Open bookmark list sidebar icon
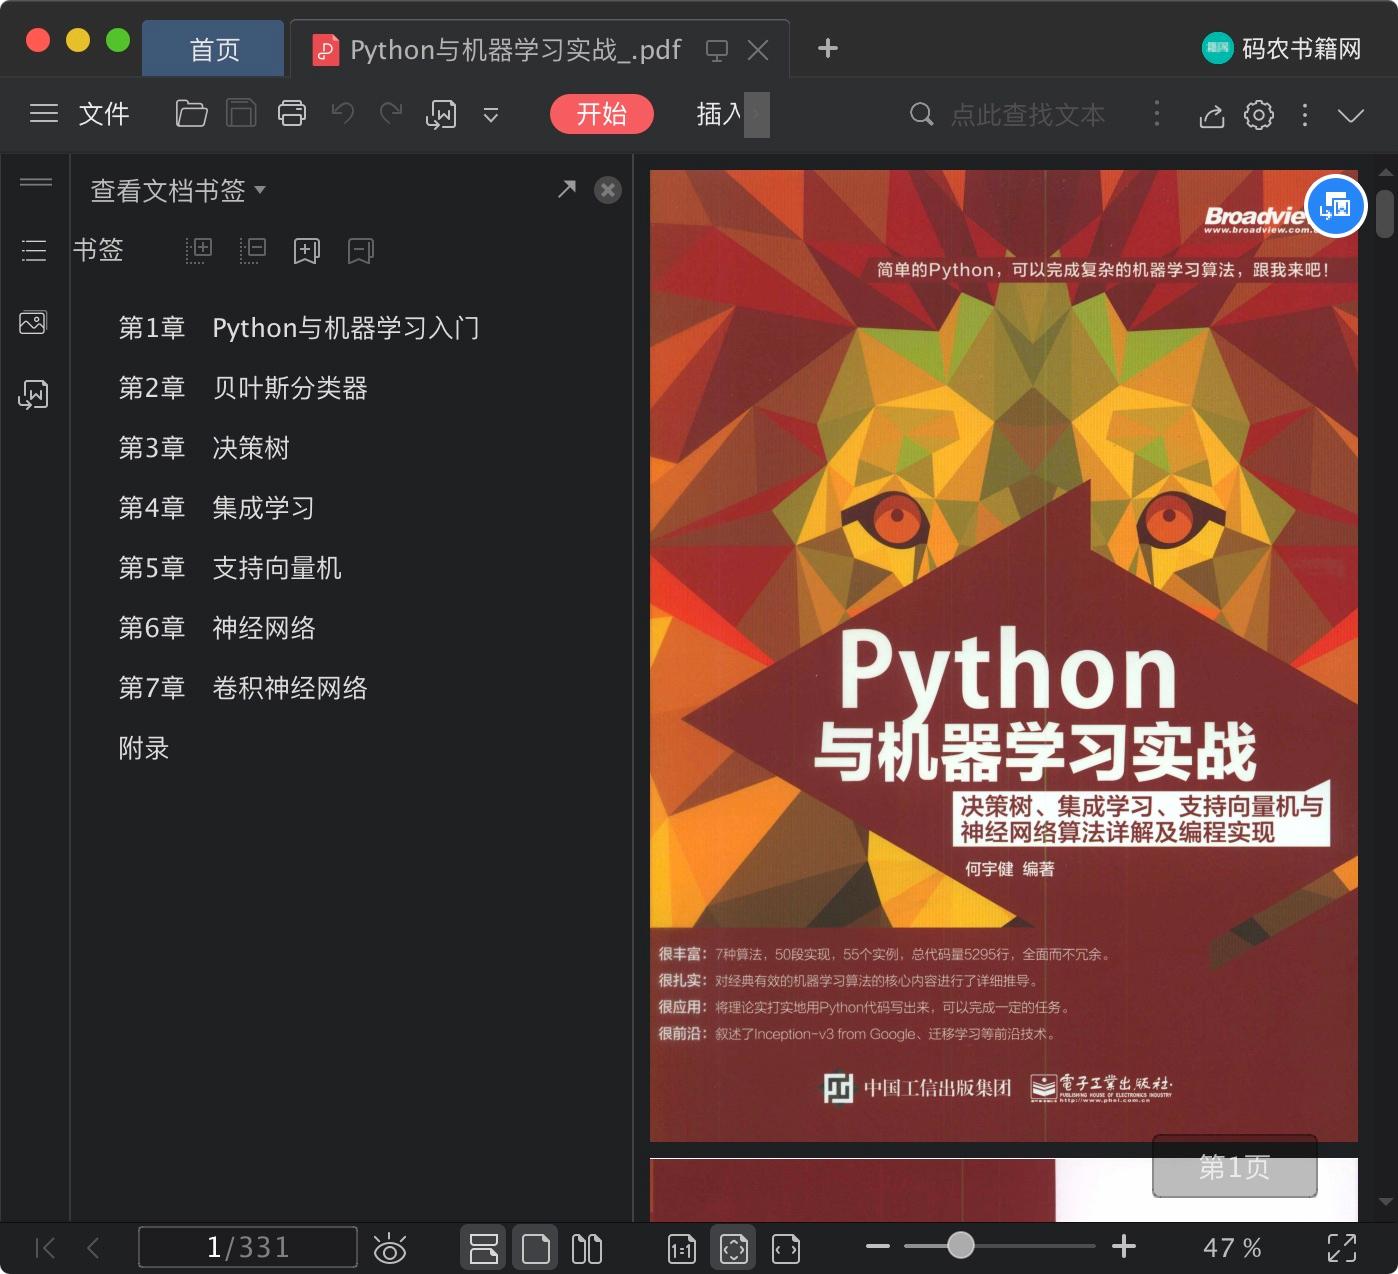Image resolution: width=1398 pixels, height=1274 pixels. point(34,250)
